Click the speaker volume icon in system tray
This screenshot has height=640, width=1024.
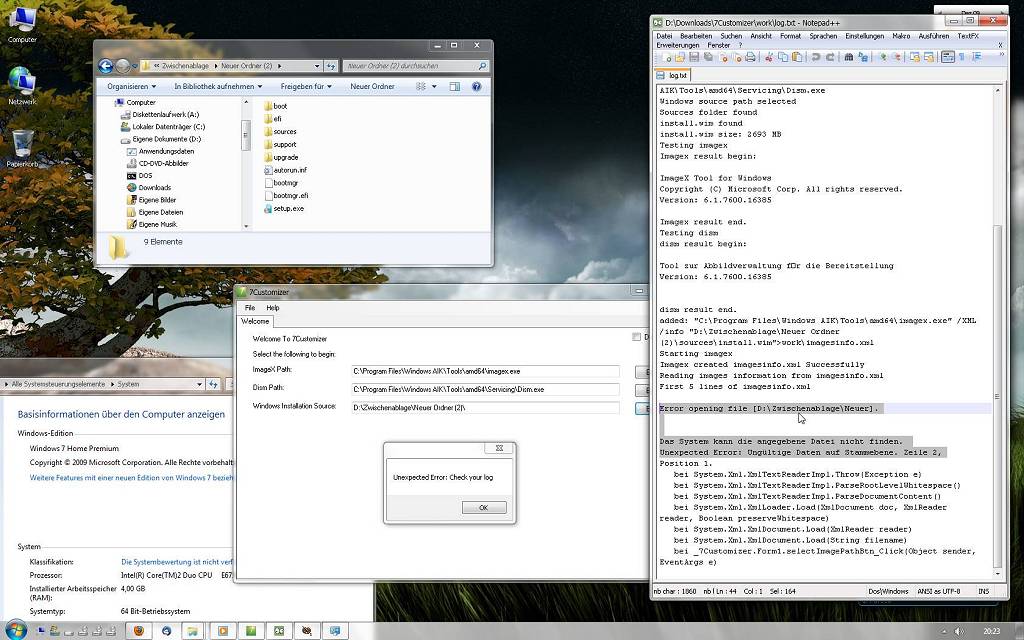click(x=958, y=631)
